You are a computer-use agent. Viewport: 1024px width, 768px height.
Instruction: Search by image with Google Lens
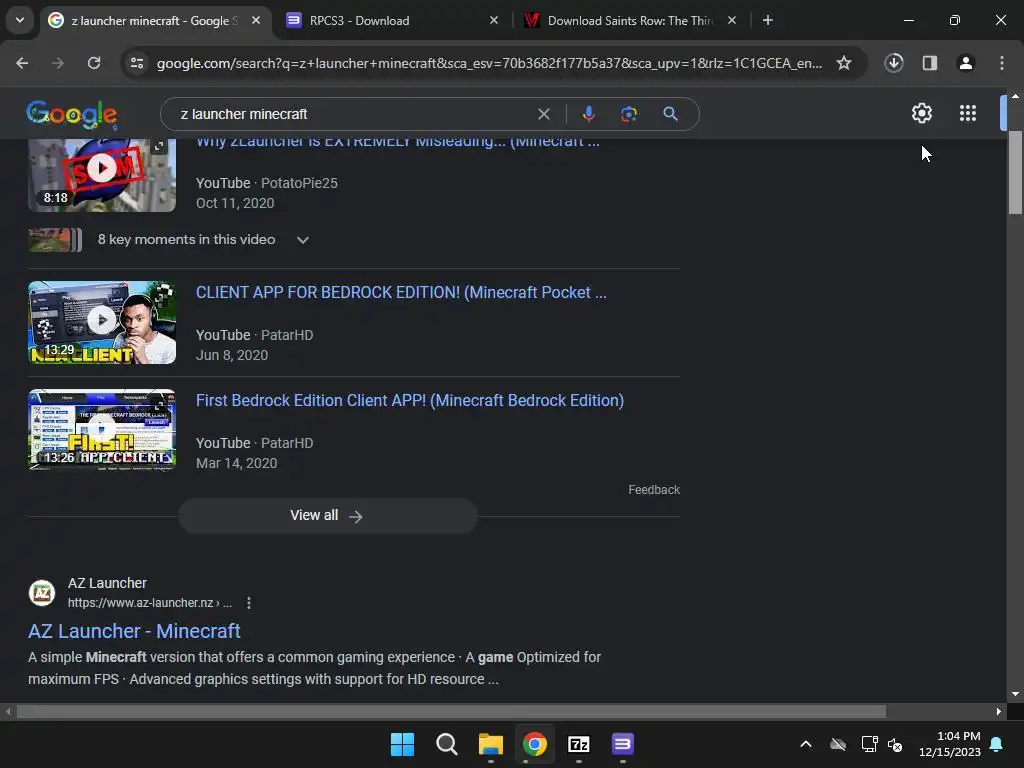click(x=628, y=114)
